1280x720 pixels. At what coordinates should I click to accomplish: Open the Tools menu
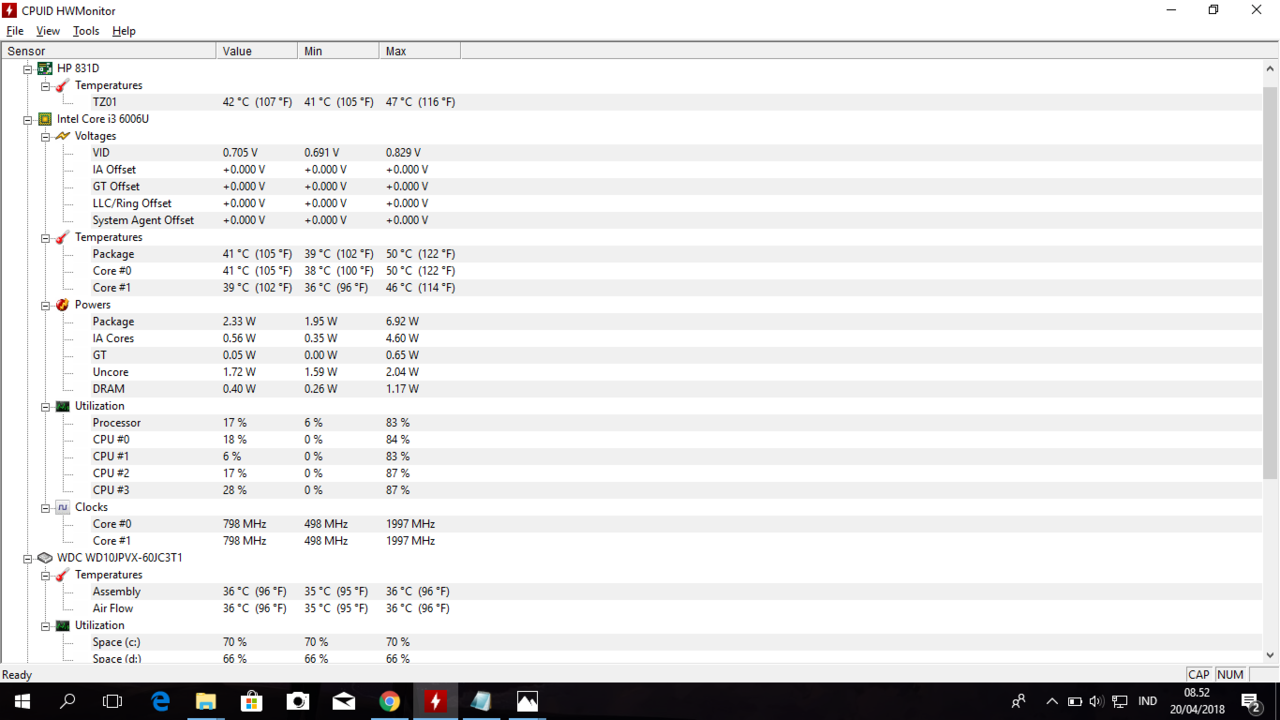coord(86,31)
